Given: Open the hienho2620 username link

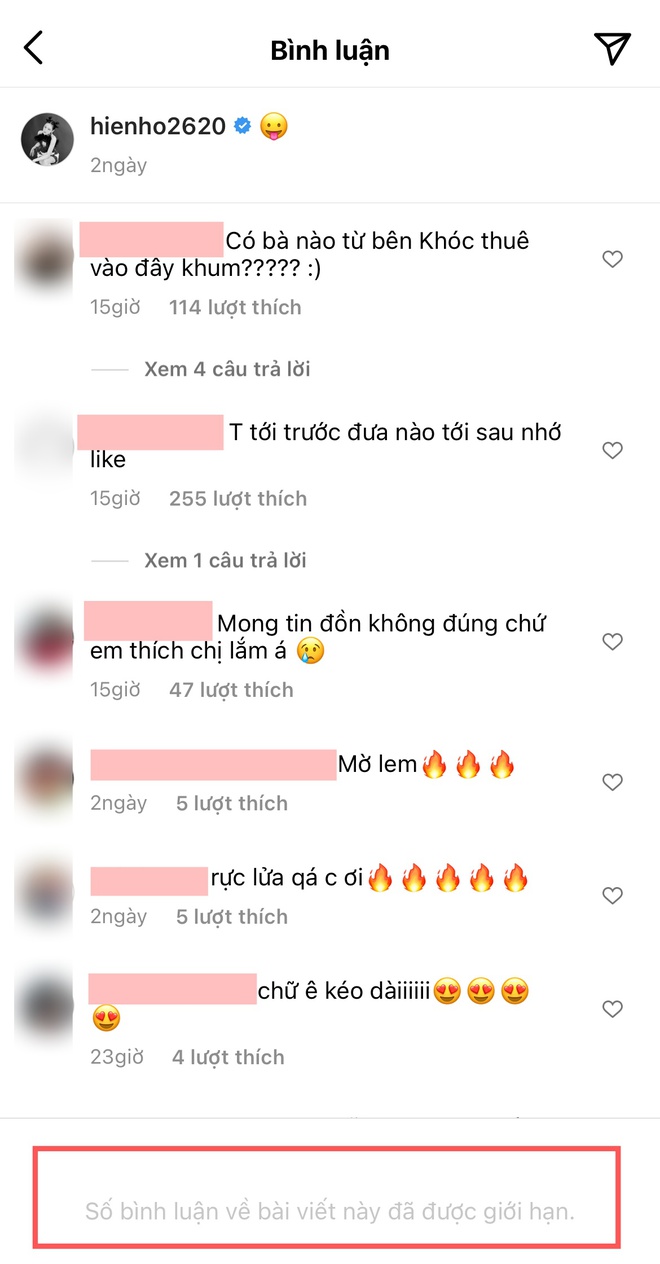Looking at the screenshot, I should [158, 126].
